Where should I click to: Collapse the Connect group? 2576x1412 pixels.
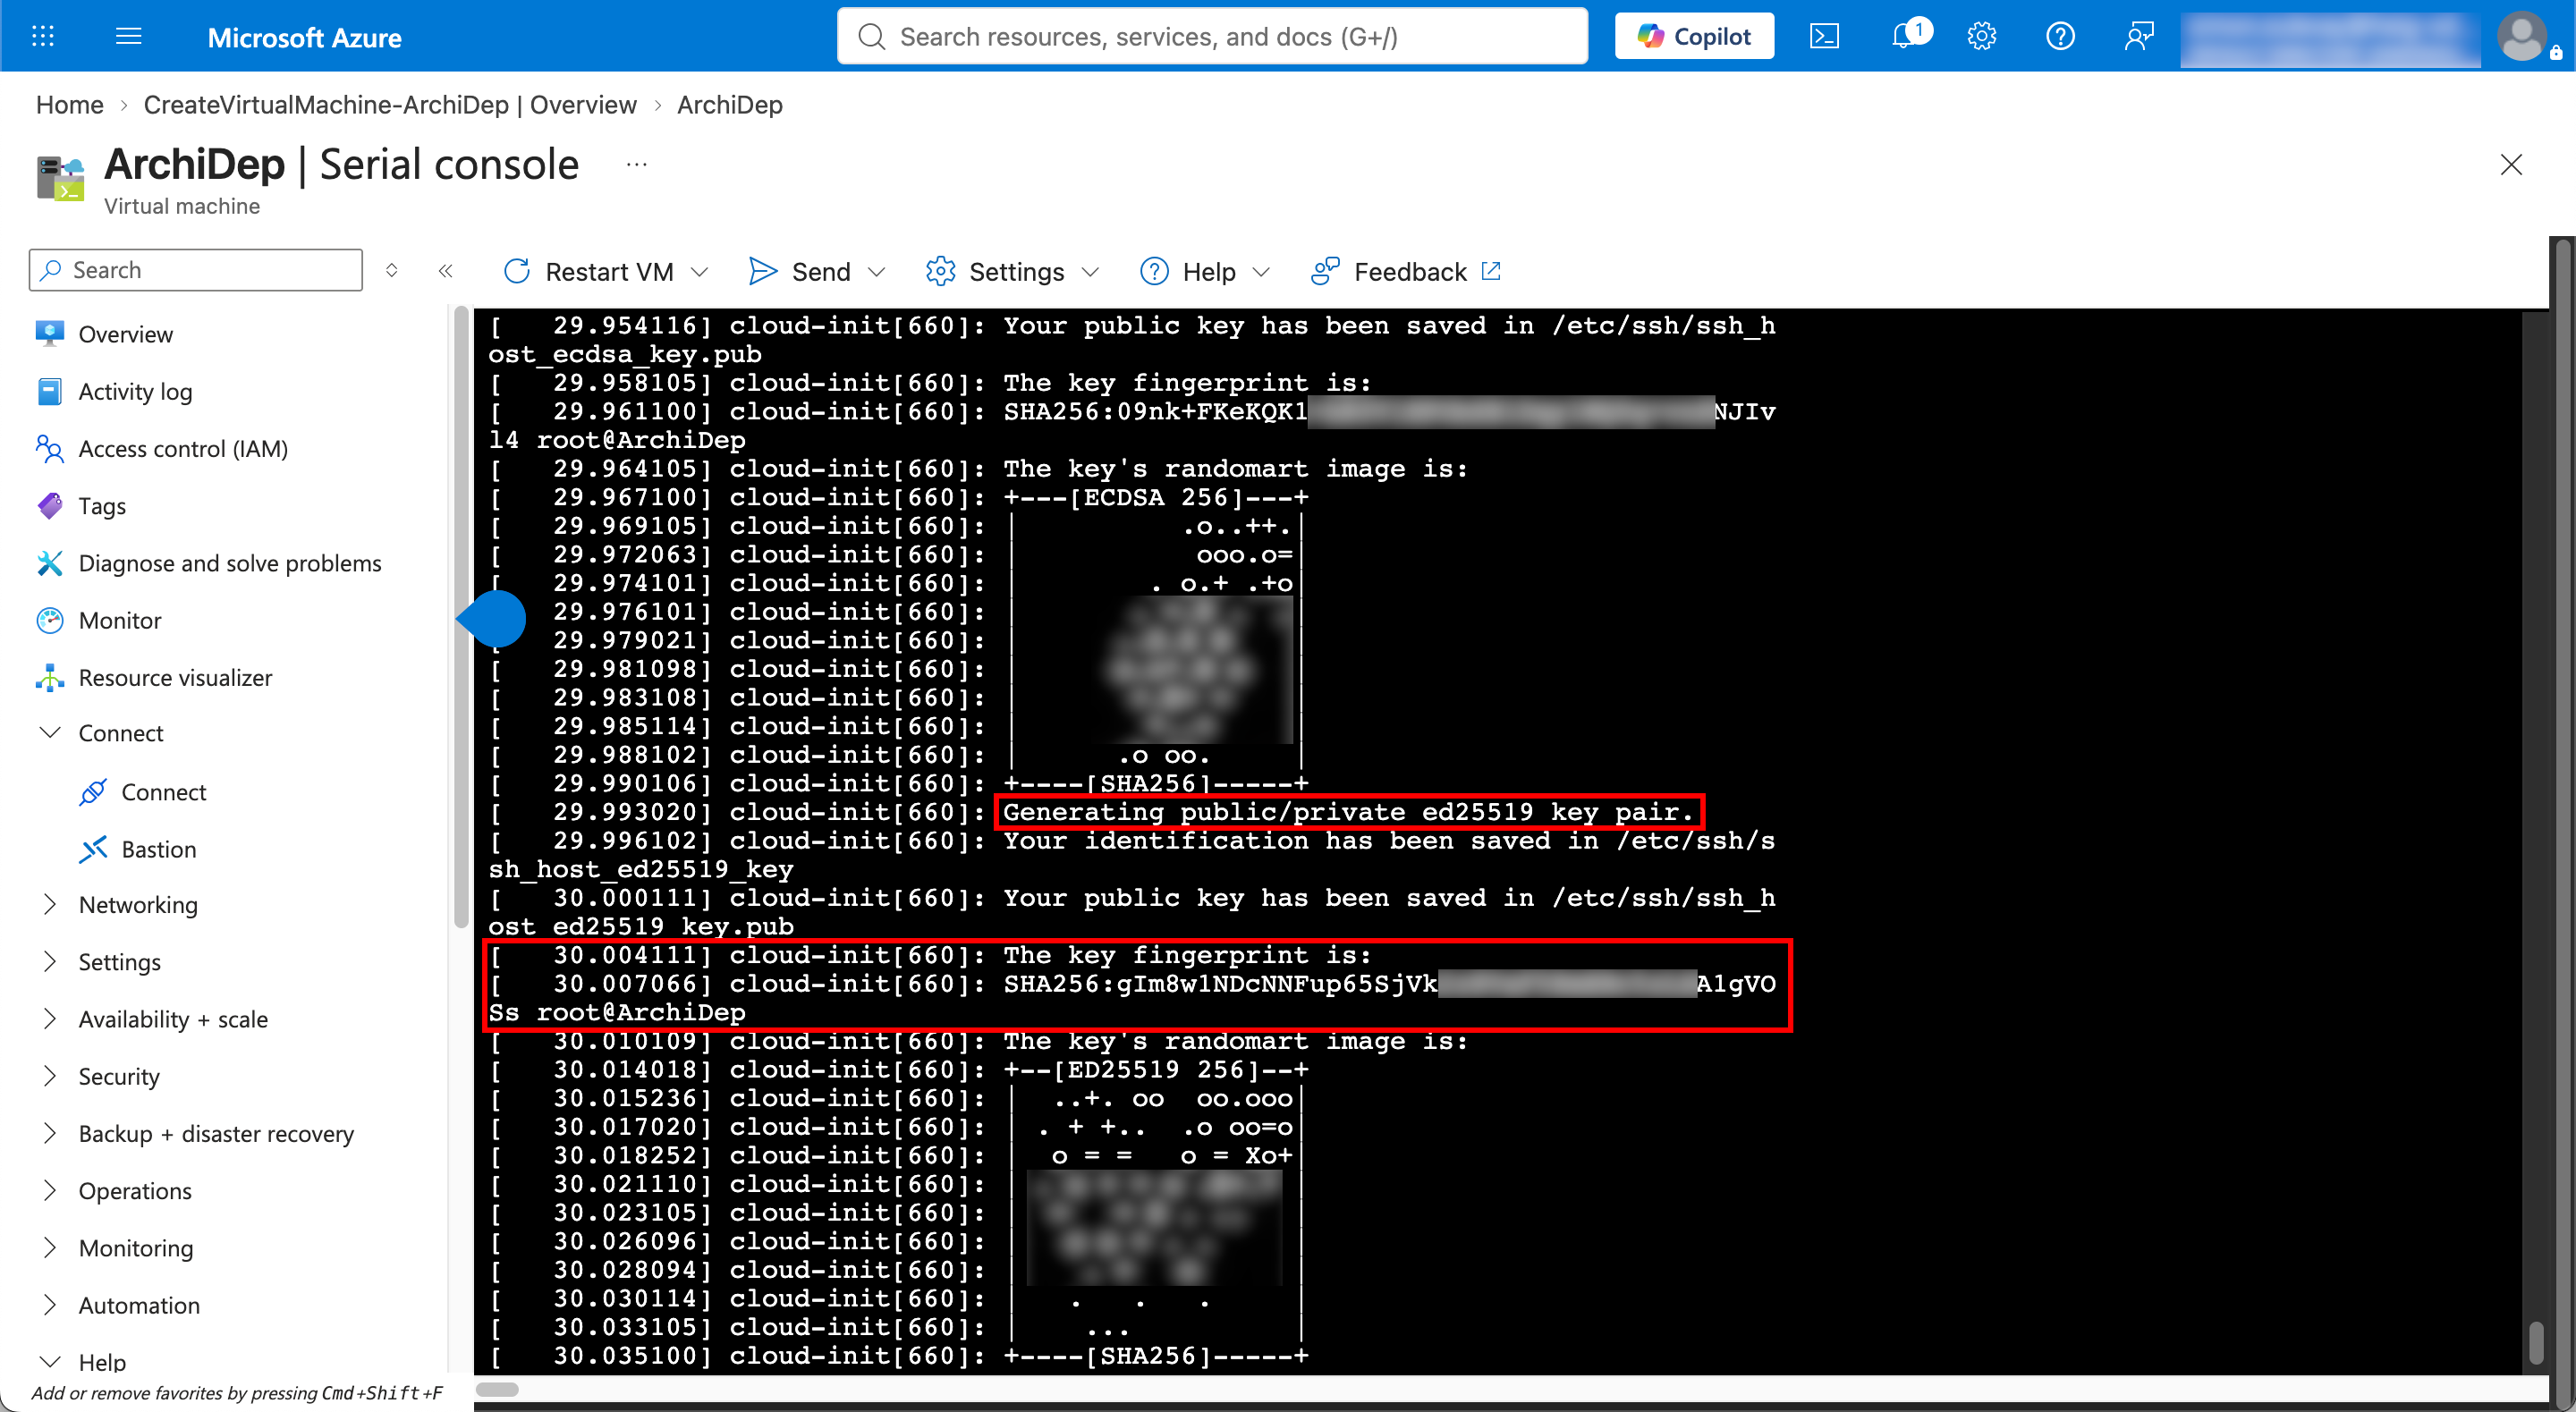tap(50, 733)
